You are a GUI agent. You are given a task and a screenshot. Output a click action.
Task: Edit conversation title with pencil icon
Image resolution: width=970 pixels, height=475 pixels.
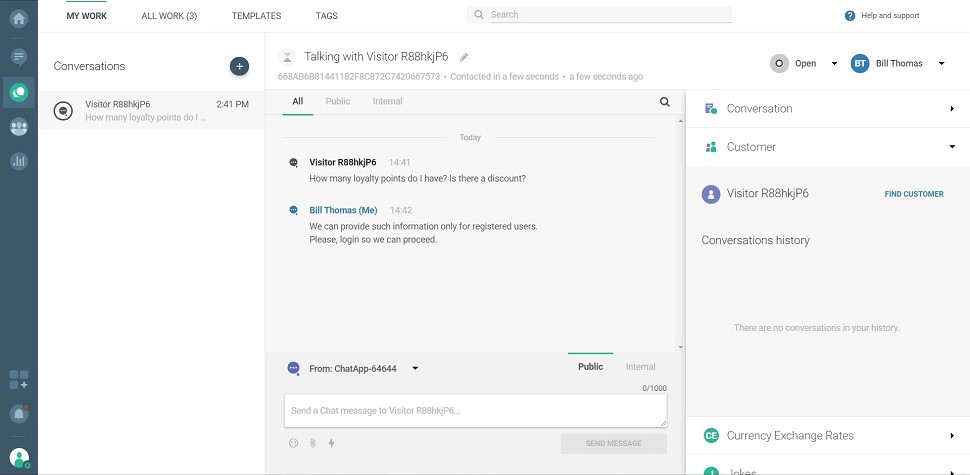pos(464,57)
